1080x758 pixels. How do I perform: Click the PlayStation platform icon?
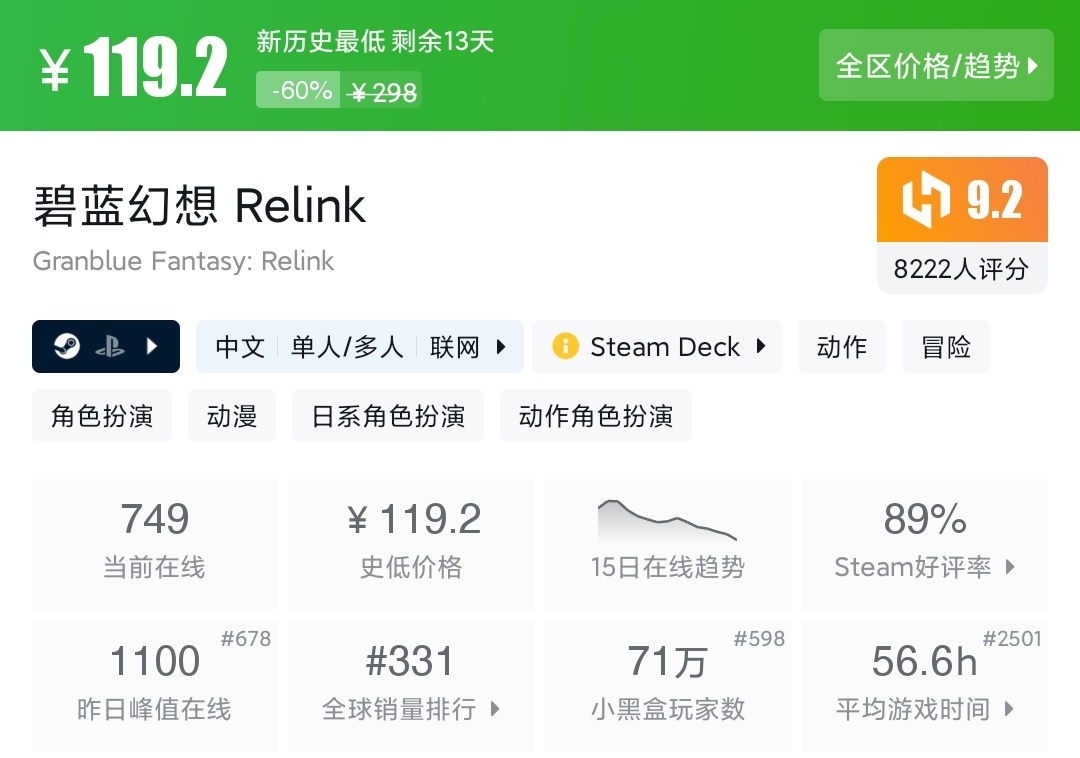coord(110,347)
